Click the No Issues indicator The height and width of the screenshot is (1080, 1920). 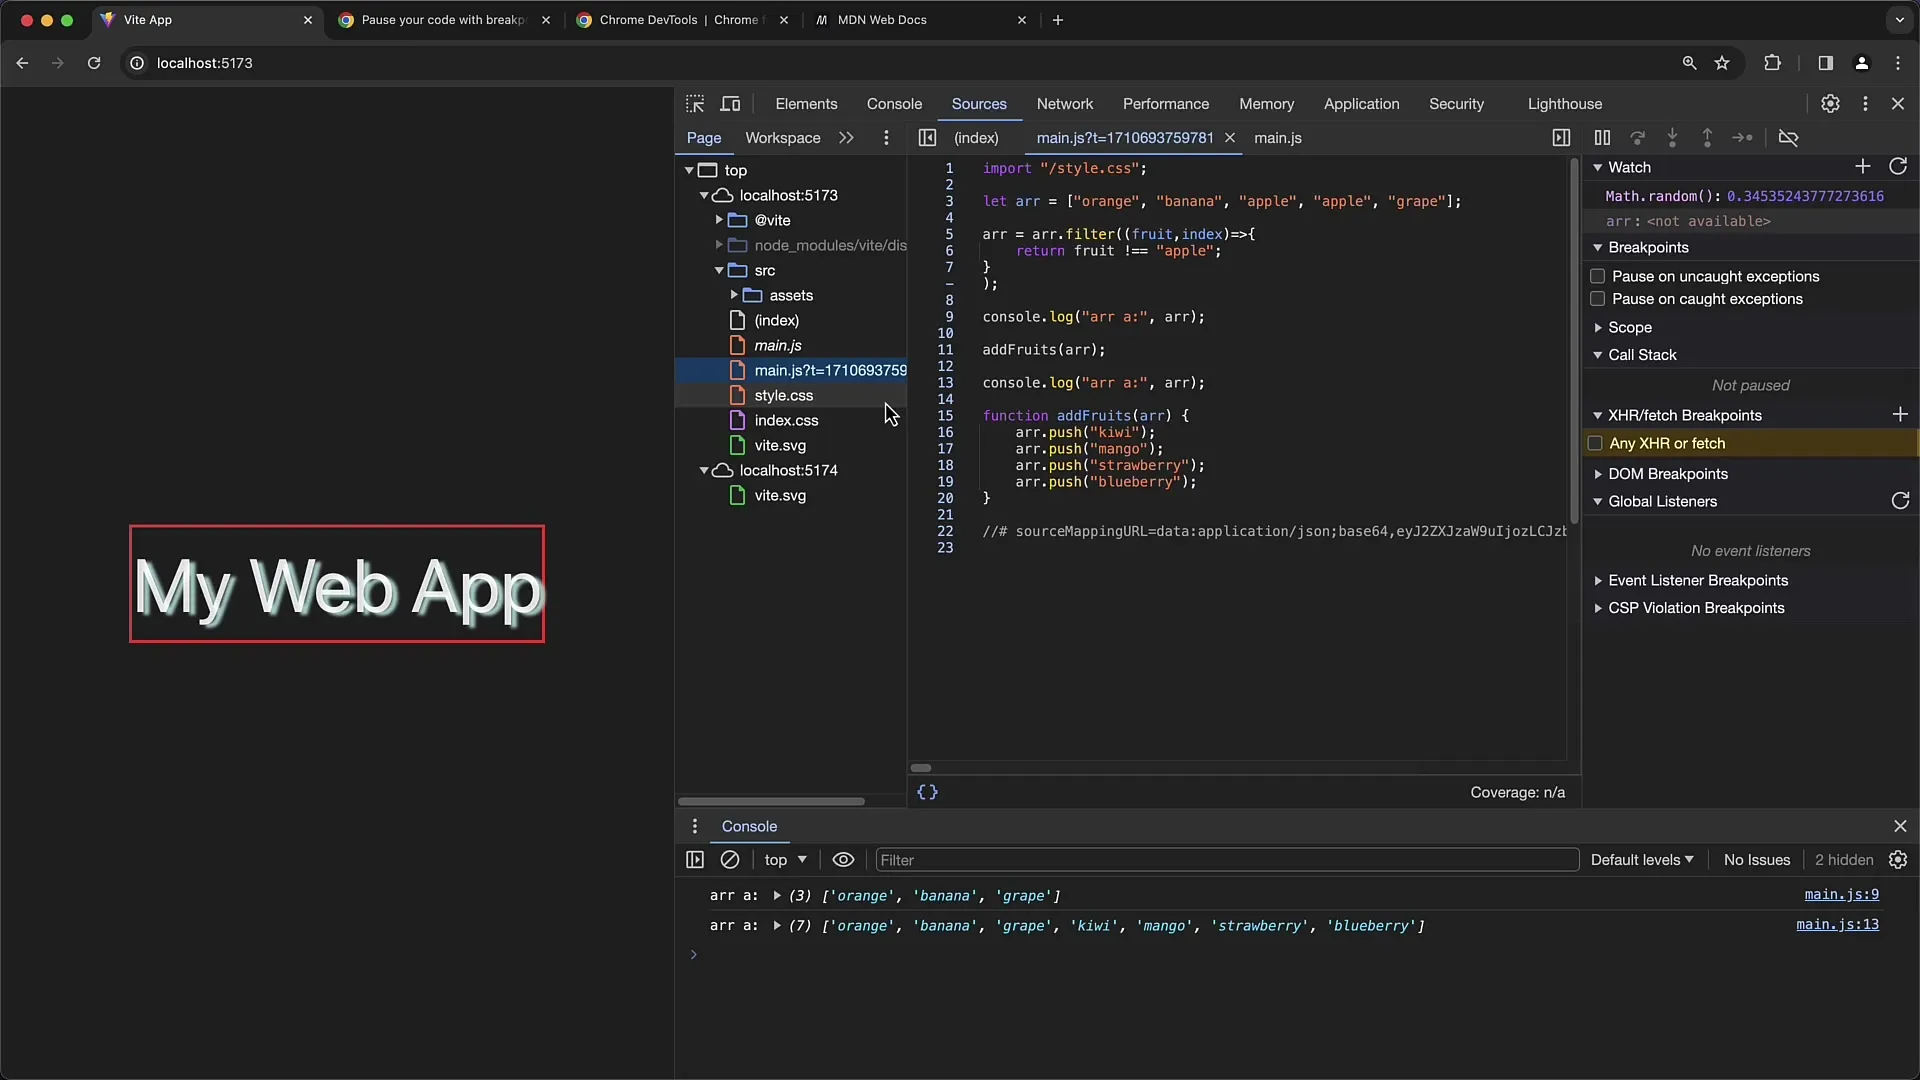click(x=1756, y=860)
